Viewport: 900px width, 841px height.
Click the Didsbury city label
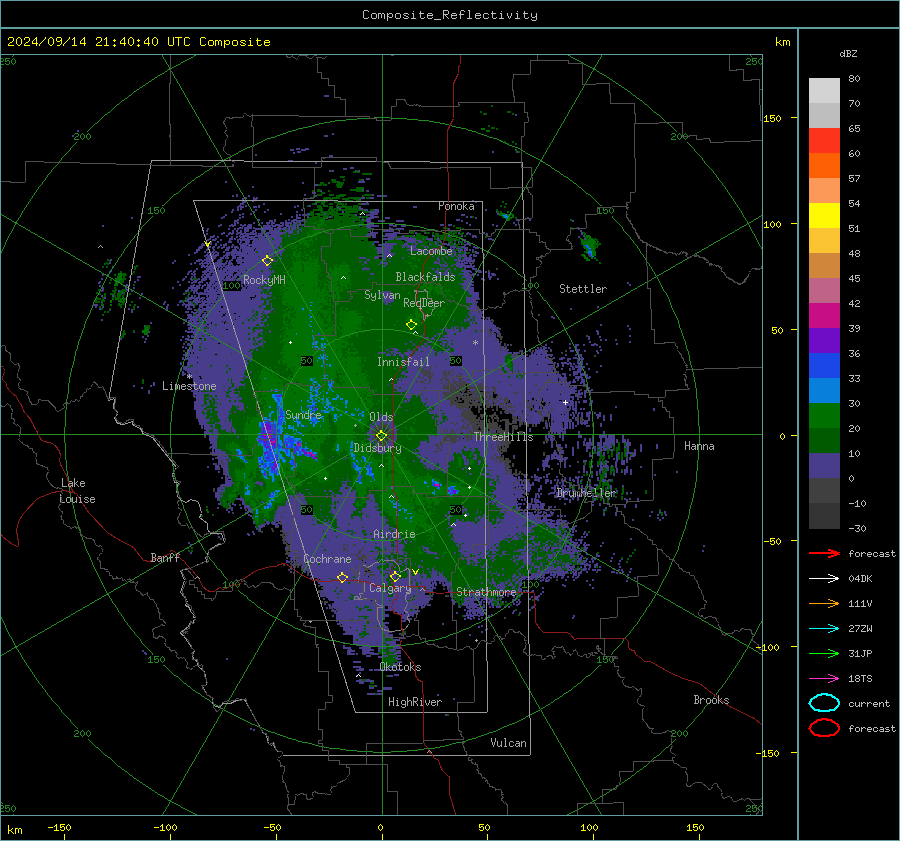[x=377, y=448]
